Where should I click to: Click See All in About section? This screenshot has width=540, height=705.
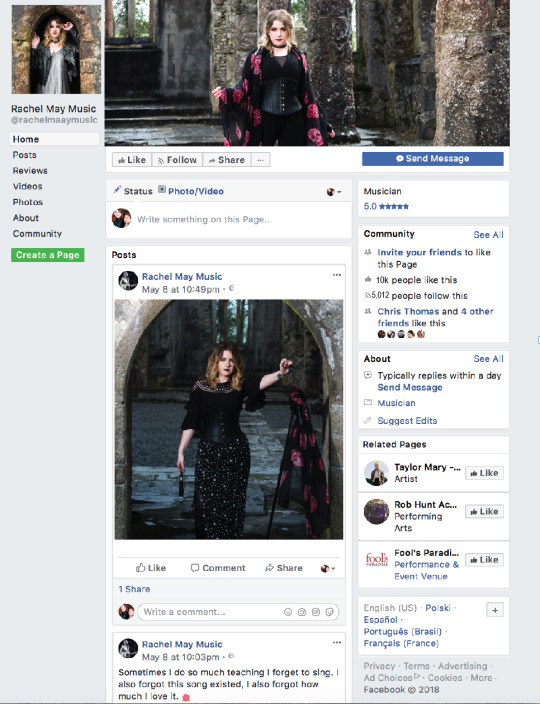click(x=488, y=359)
